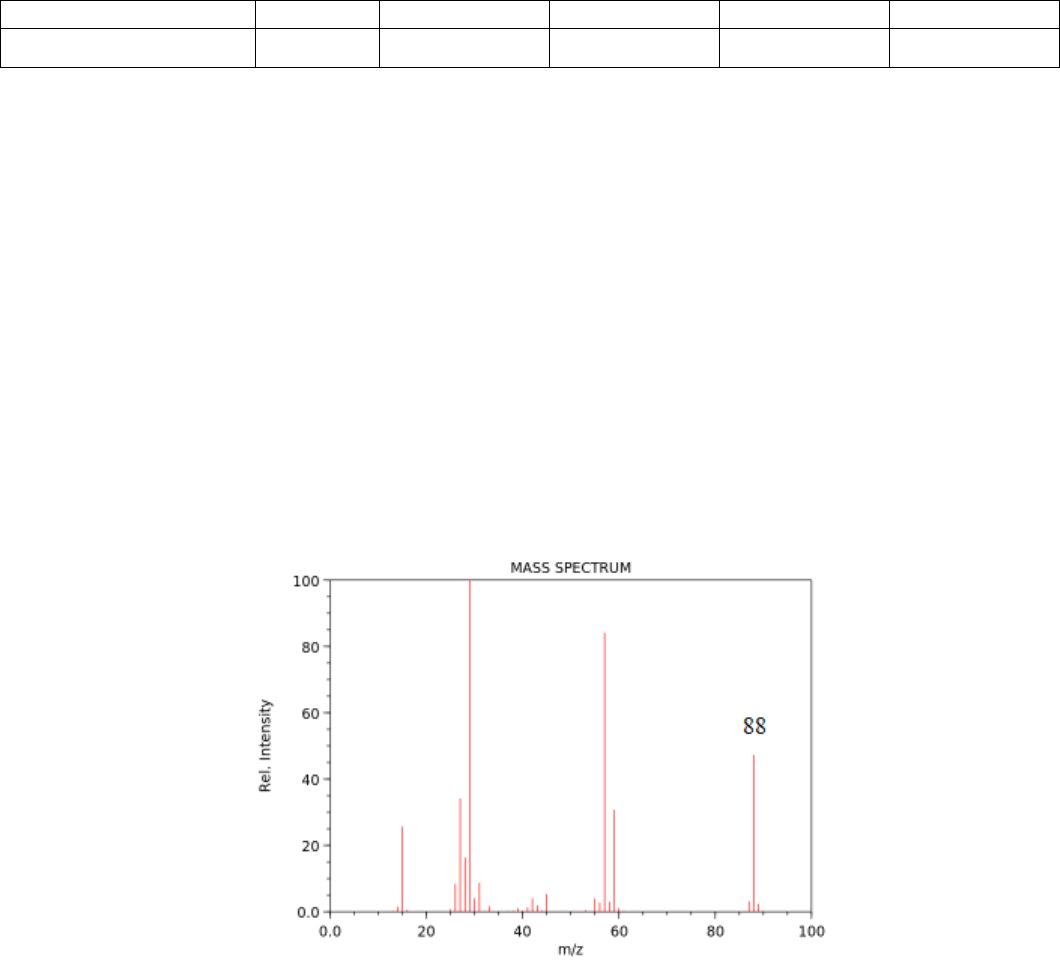The height and width of the screenshot is (963, 1060).
Task: Click the peak at m/z 59
Action: [x=614, y=860]
